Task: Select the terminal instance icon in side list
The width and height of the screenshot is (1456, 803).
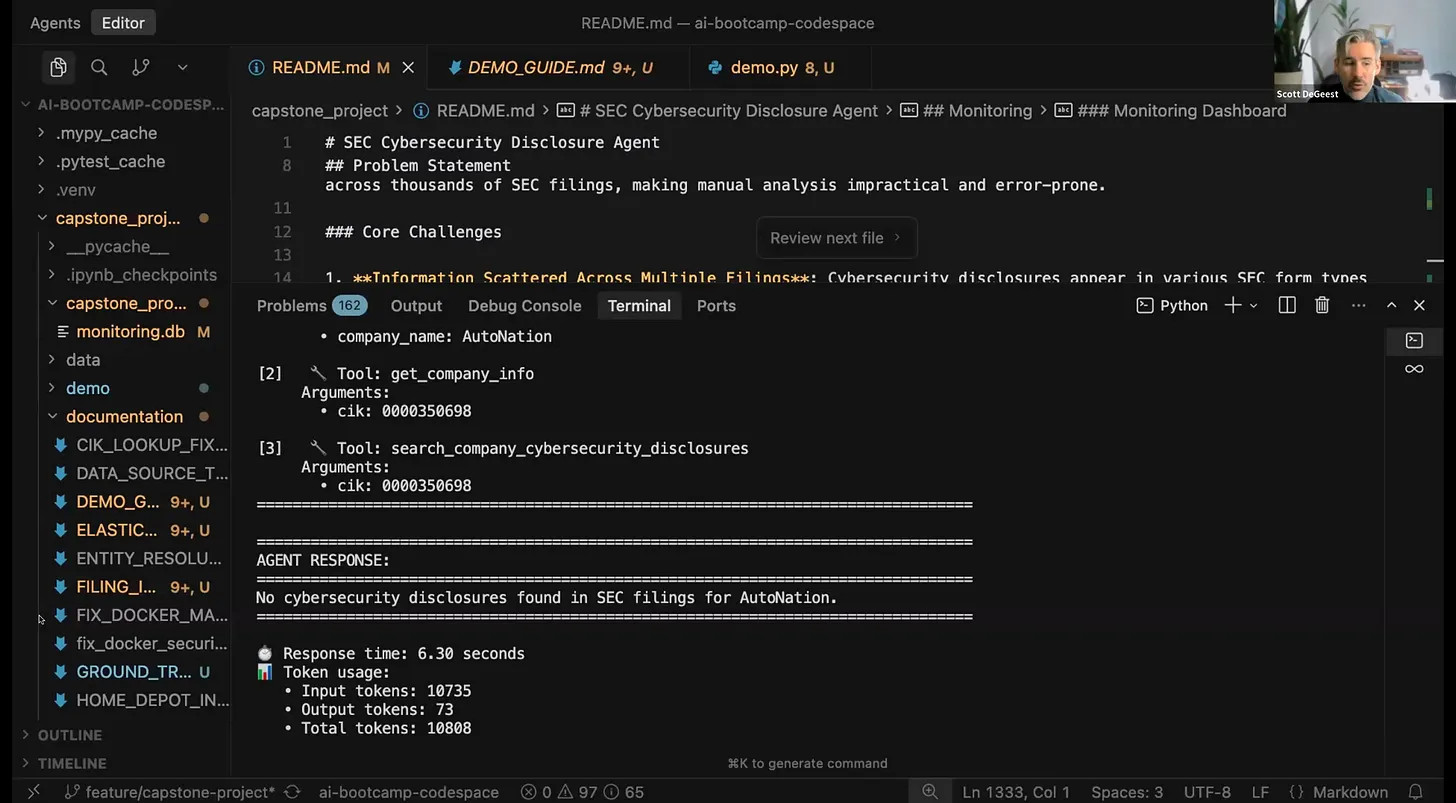Action: click(x=1414, y=340)
